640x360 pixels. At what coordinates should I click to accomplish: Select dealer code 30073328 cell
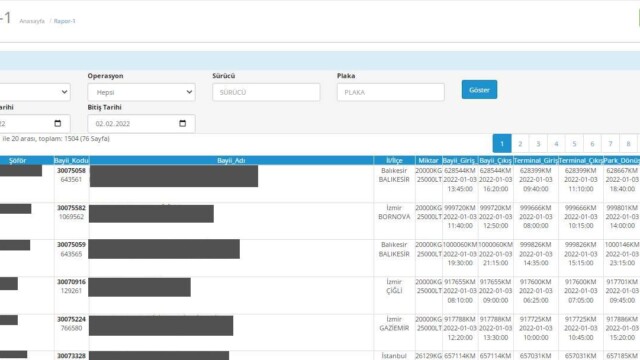coord(71,356)
